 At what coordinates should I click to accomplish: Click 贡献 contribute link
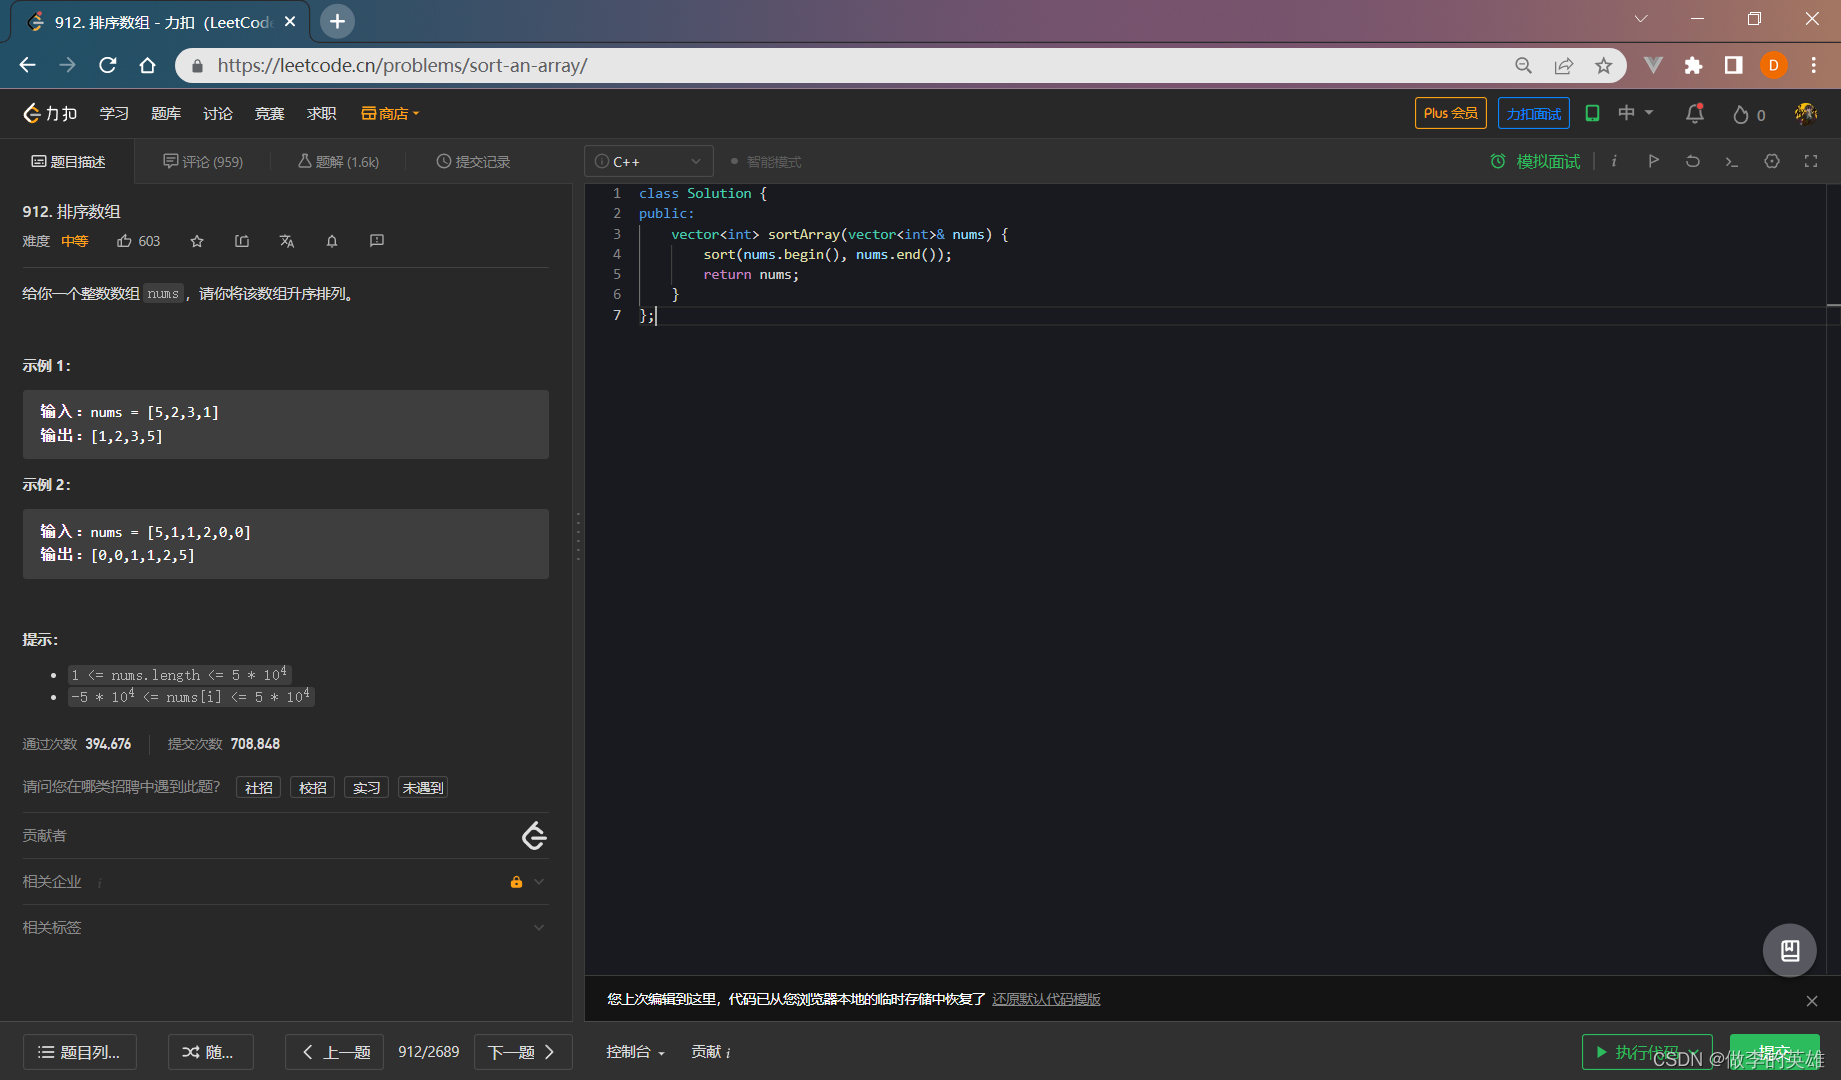(x=711, y=1051)
